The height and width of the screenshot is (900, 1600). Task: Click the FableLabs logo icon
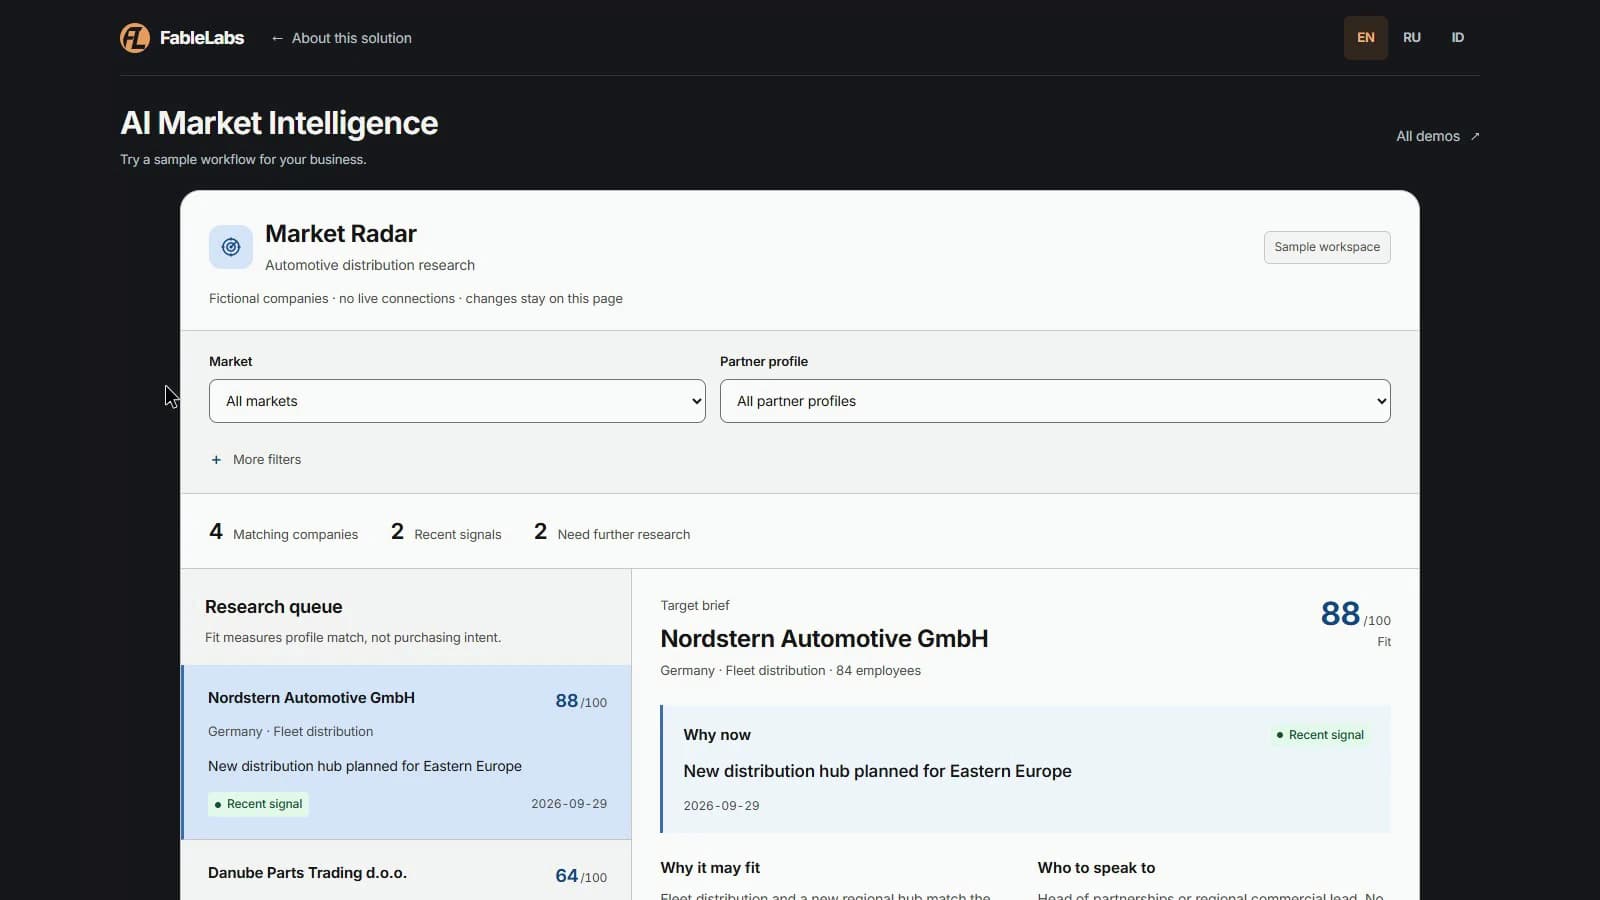135,38
